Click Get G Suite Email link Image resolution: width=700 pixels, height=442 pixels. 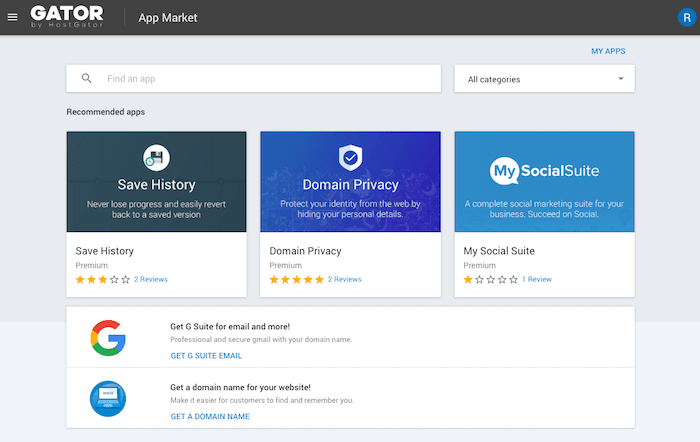[206, 356]
